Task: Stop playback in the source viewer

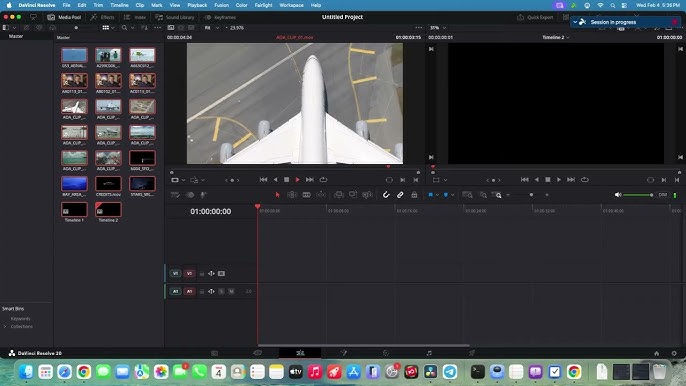Action: pos(287,179)
